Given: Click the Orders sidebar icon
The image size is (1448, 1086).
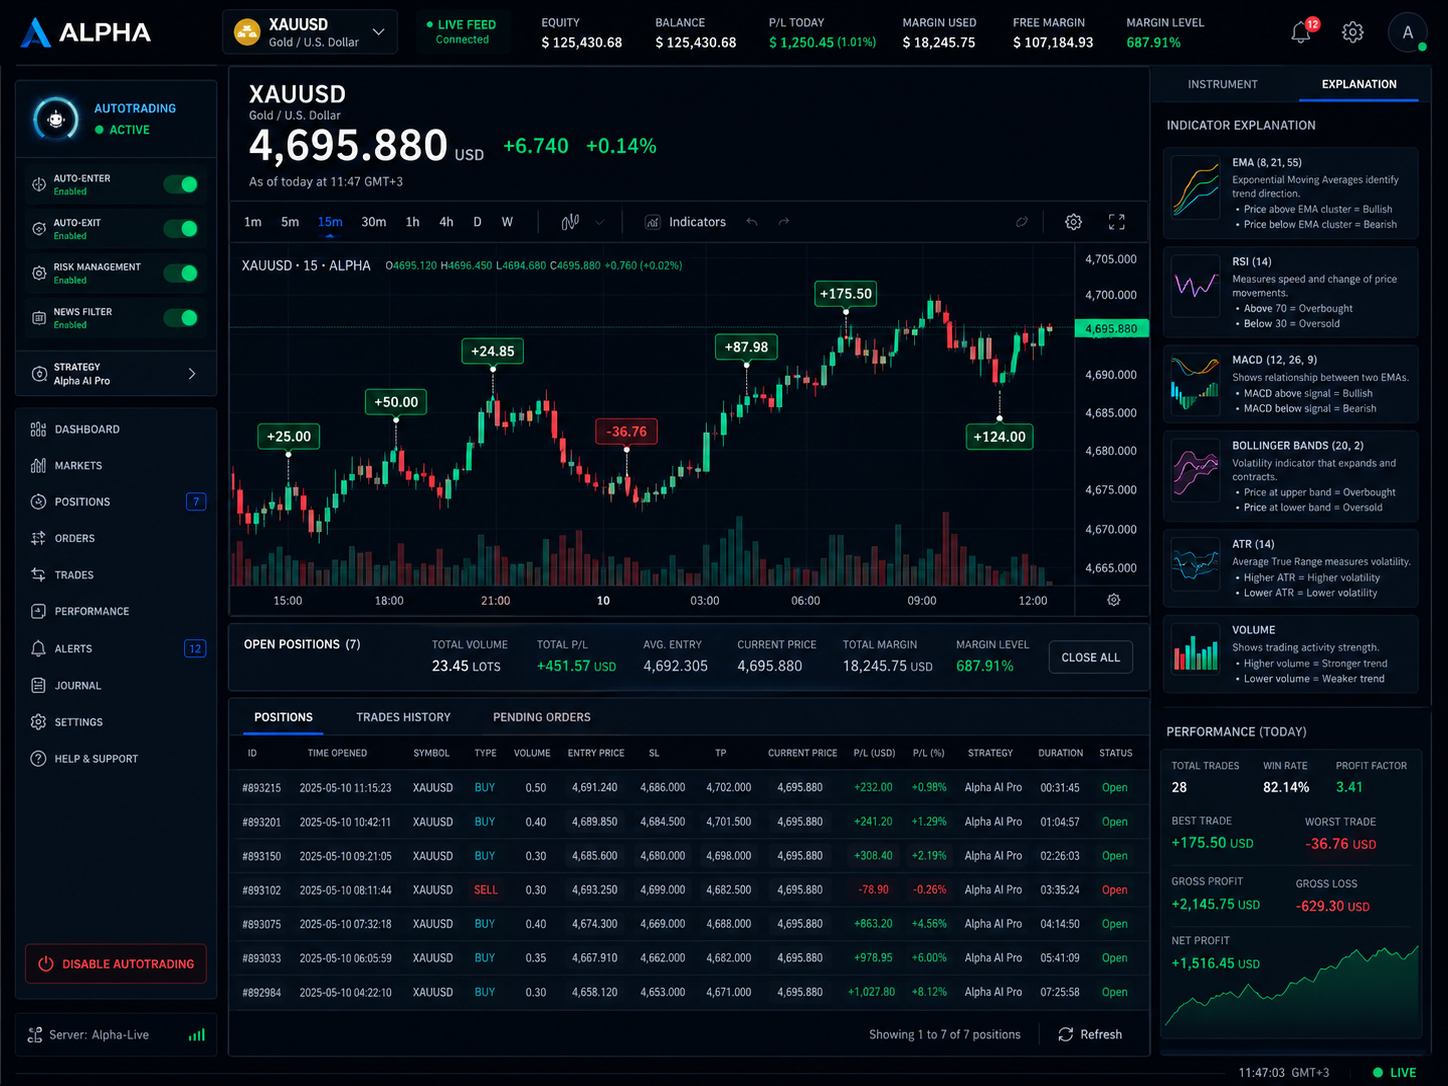Looking at the screenshot, I should (x=38, y=538).
